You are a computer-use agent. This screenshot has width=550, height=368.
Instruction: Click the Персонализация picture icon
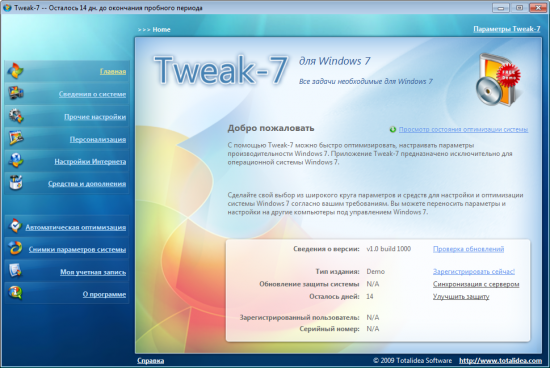tap(16, 138)
